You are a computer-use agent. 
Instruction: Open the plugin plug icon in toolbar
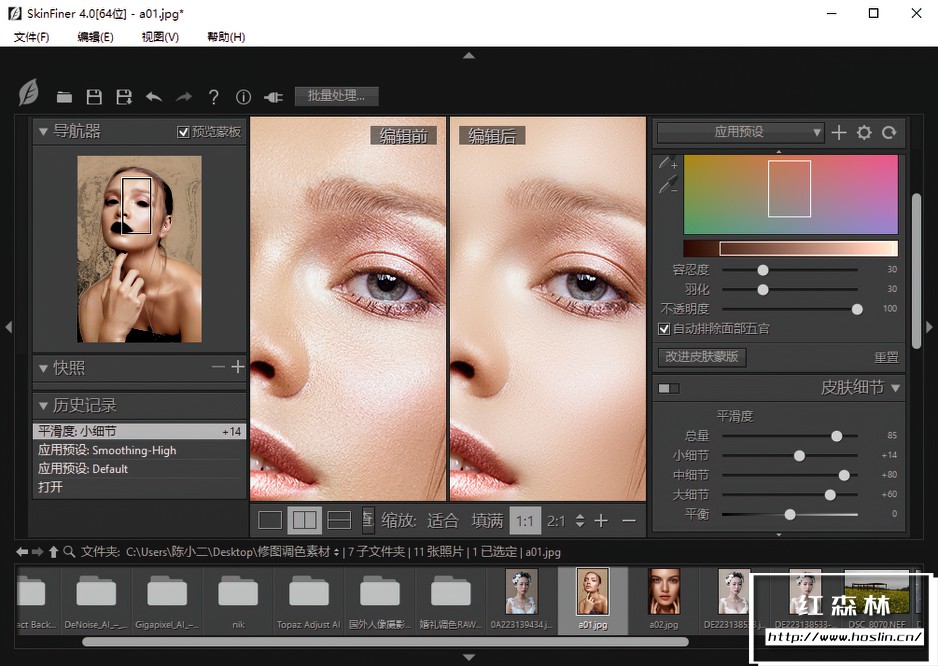click(x=273, y=97)
